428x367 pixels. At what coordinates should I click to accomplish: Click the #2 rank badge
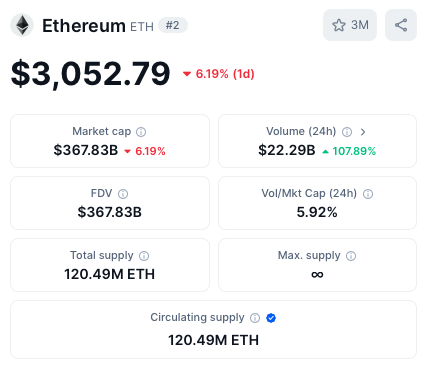point(173,25)
